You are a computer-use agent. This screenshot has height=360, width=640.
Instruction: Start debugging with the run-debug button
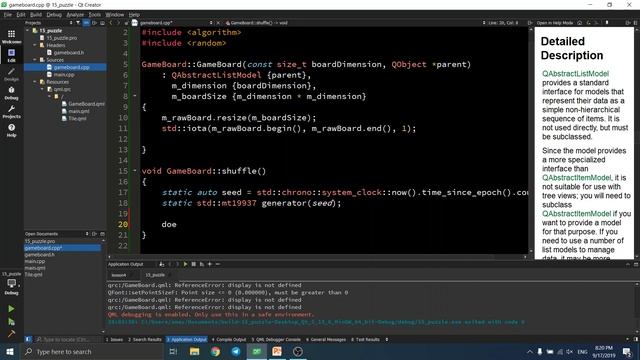(11, 322)
